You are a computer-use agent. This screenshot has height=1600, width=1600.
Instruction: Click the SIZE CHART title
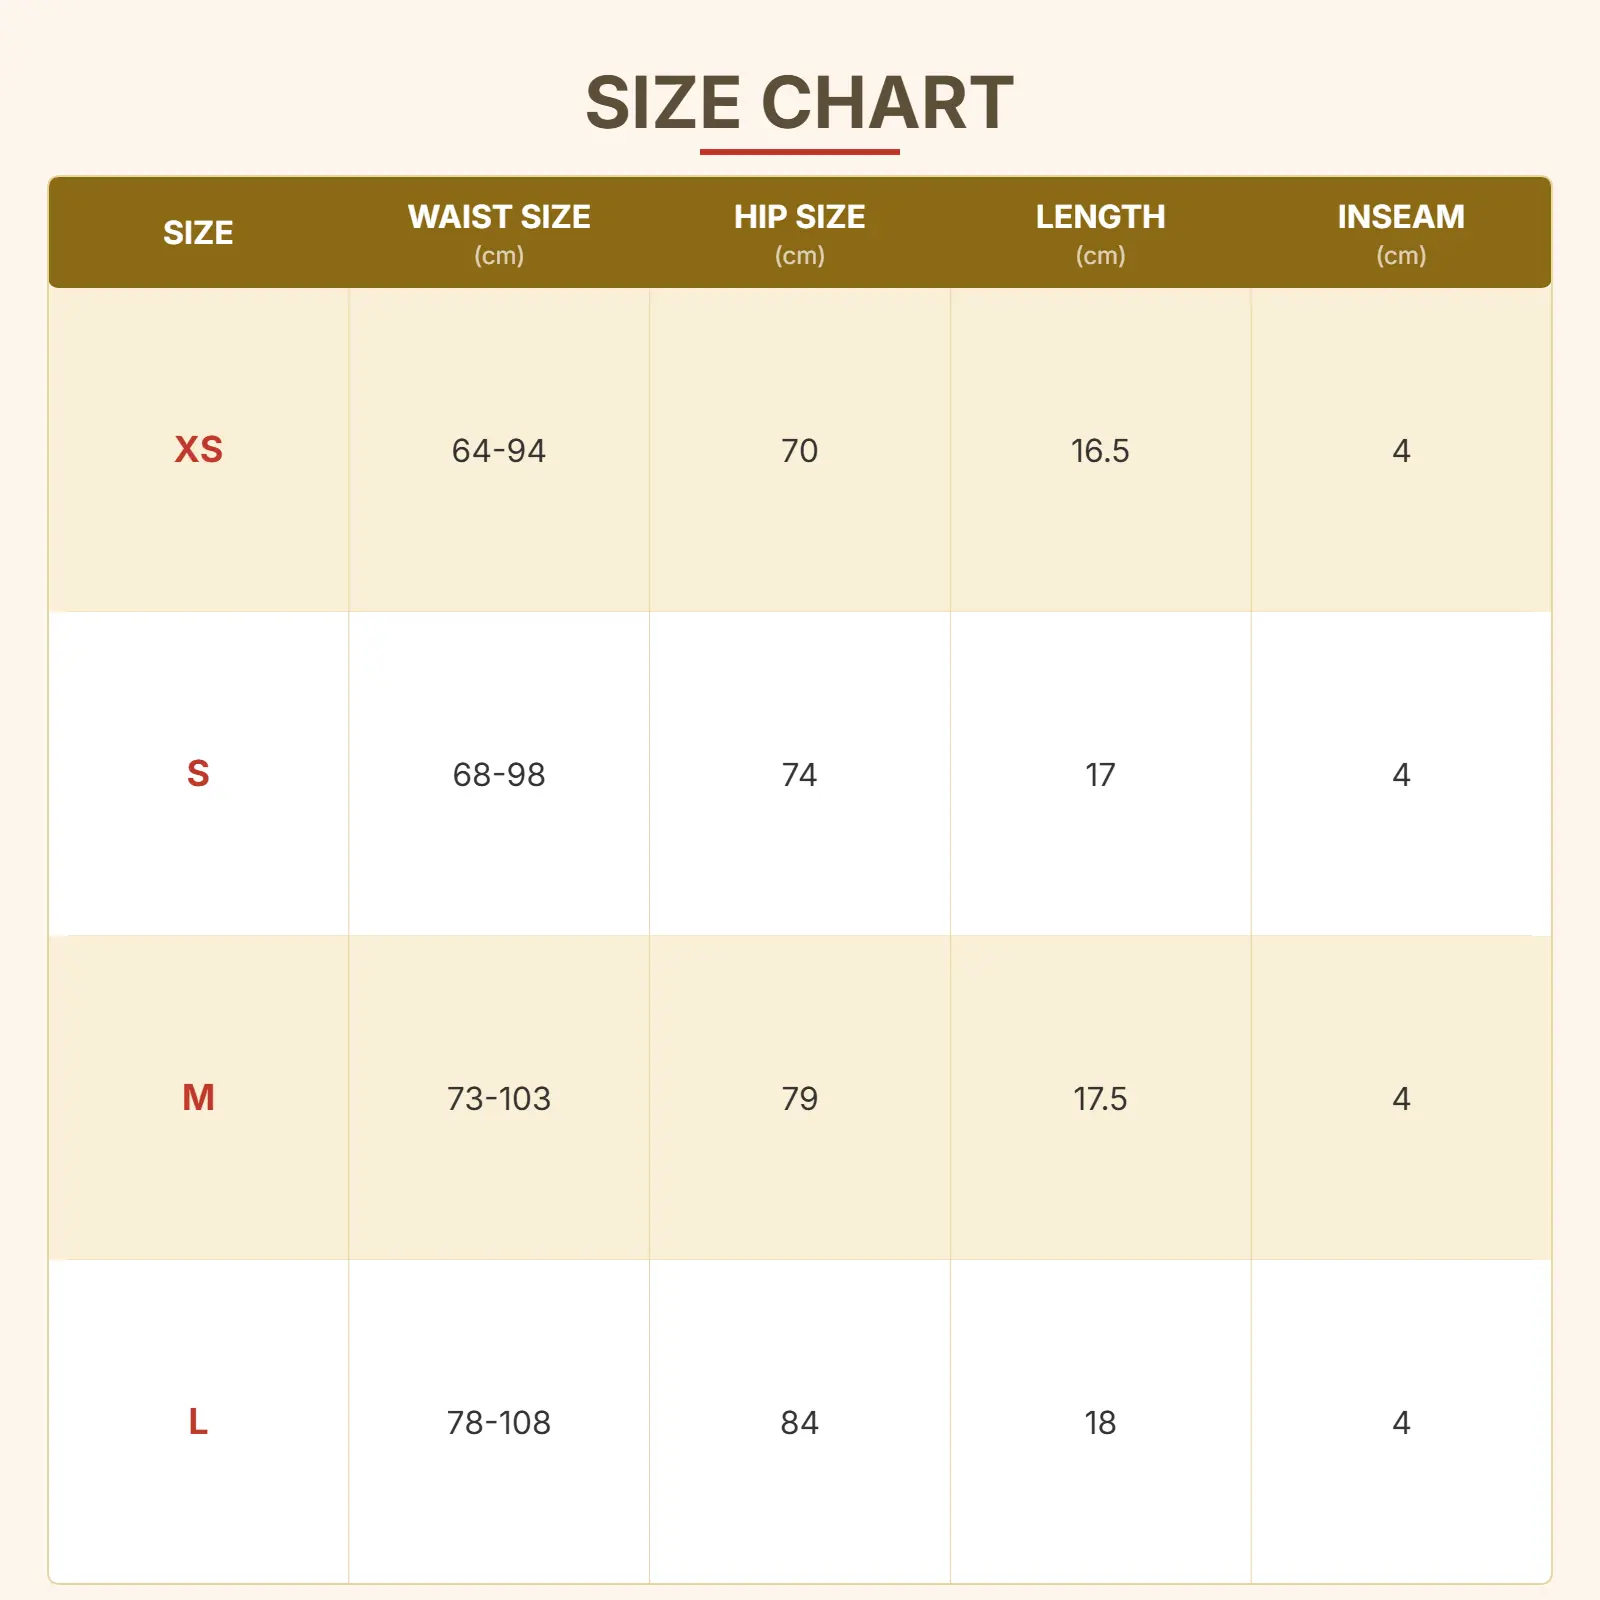tap(799, 103)
